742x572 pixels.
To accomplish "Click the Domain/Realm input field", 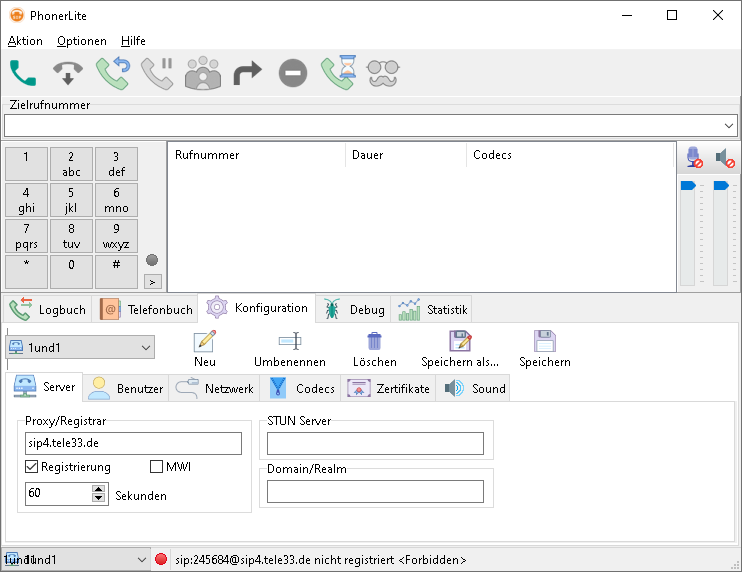I will pyautogui.click(x=375, y=492).
